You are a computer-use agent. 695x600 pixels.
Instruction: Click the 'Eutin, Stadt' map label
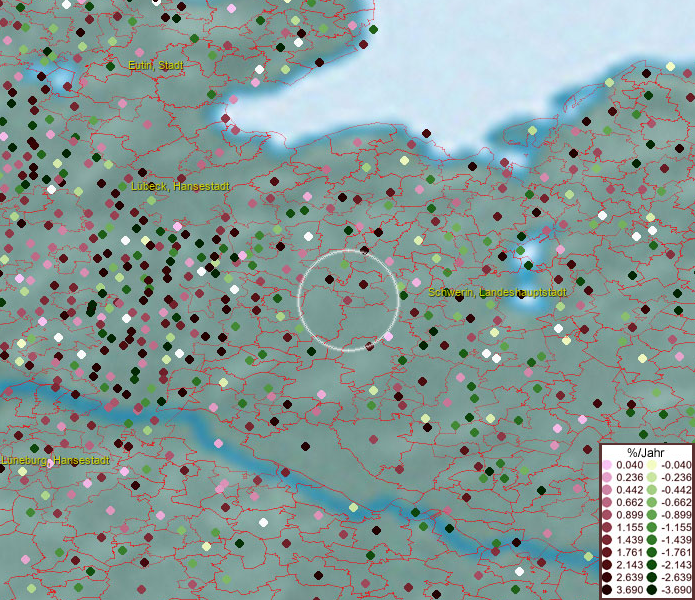coord(156,66)
